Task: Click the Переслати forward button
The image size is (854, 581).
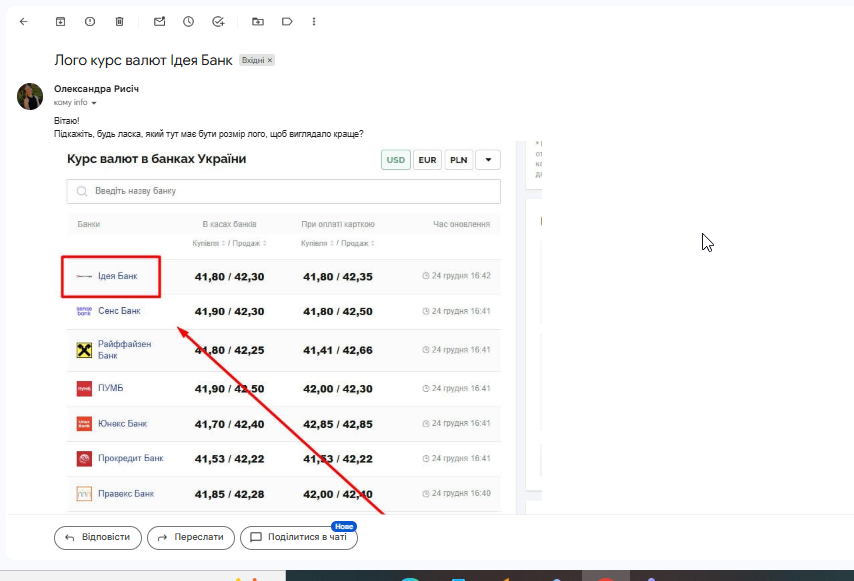Action: 191,537
